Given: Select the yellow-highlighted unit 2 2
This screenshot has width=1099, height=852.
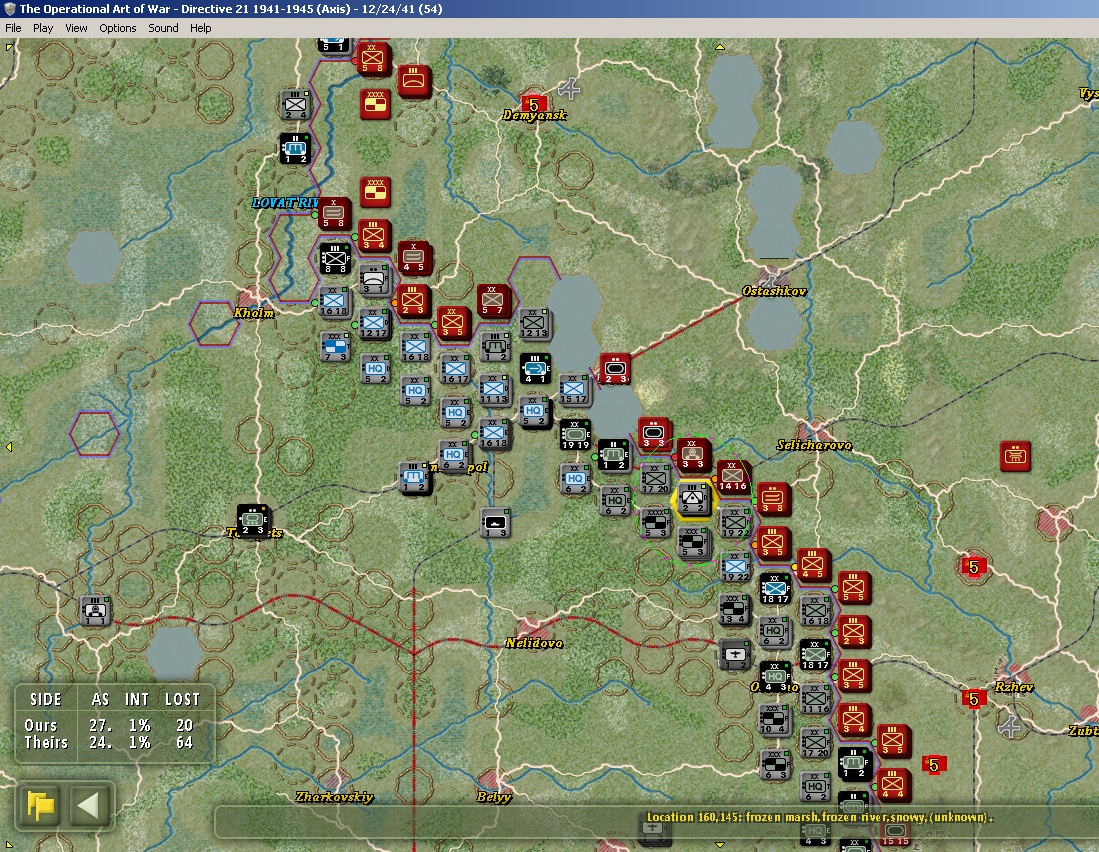Looking at the screenshot, I should click(x=692, y=498).
